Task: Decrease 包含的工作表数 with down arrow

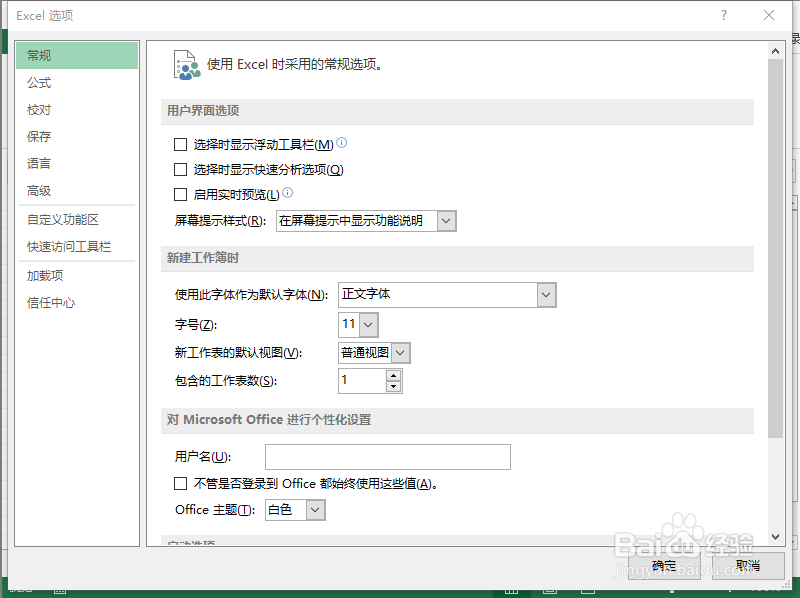Action: 393,387
